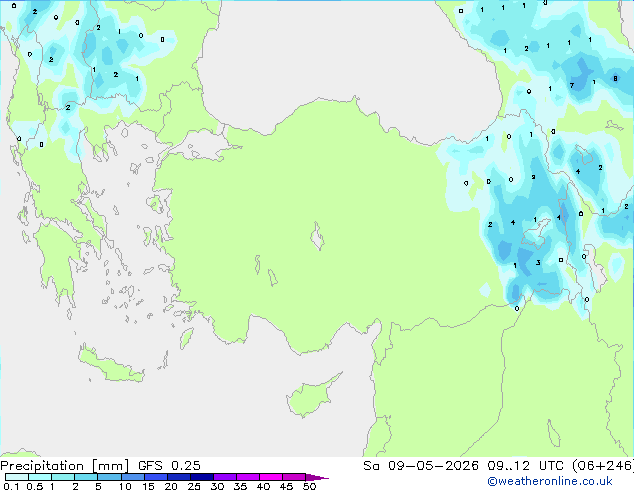This screenshot has height=490, width=634.
Task: Click the "Sa 09-05-2026" date text
Action: pos(421,466)
